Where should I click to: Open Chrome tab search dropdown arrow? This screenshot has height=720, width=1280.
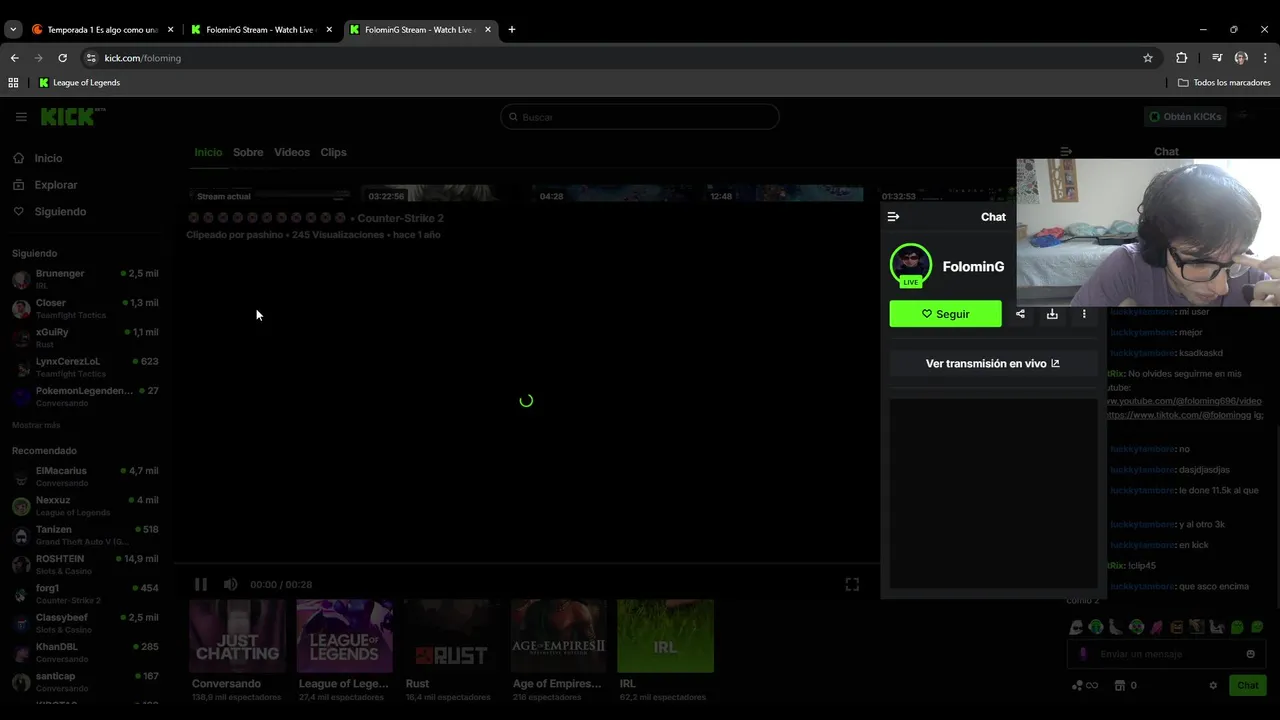[13, 30]
